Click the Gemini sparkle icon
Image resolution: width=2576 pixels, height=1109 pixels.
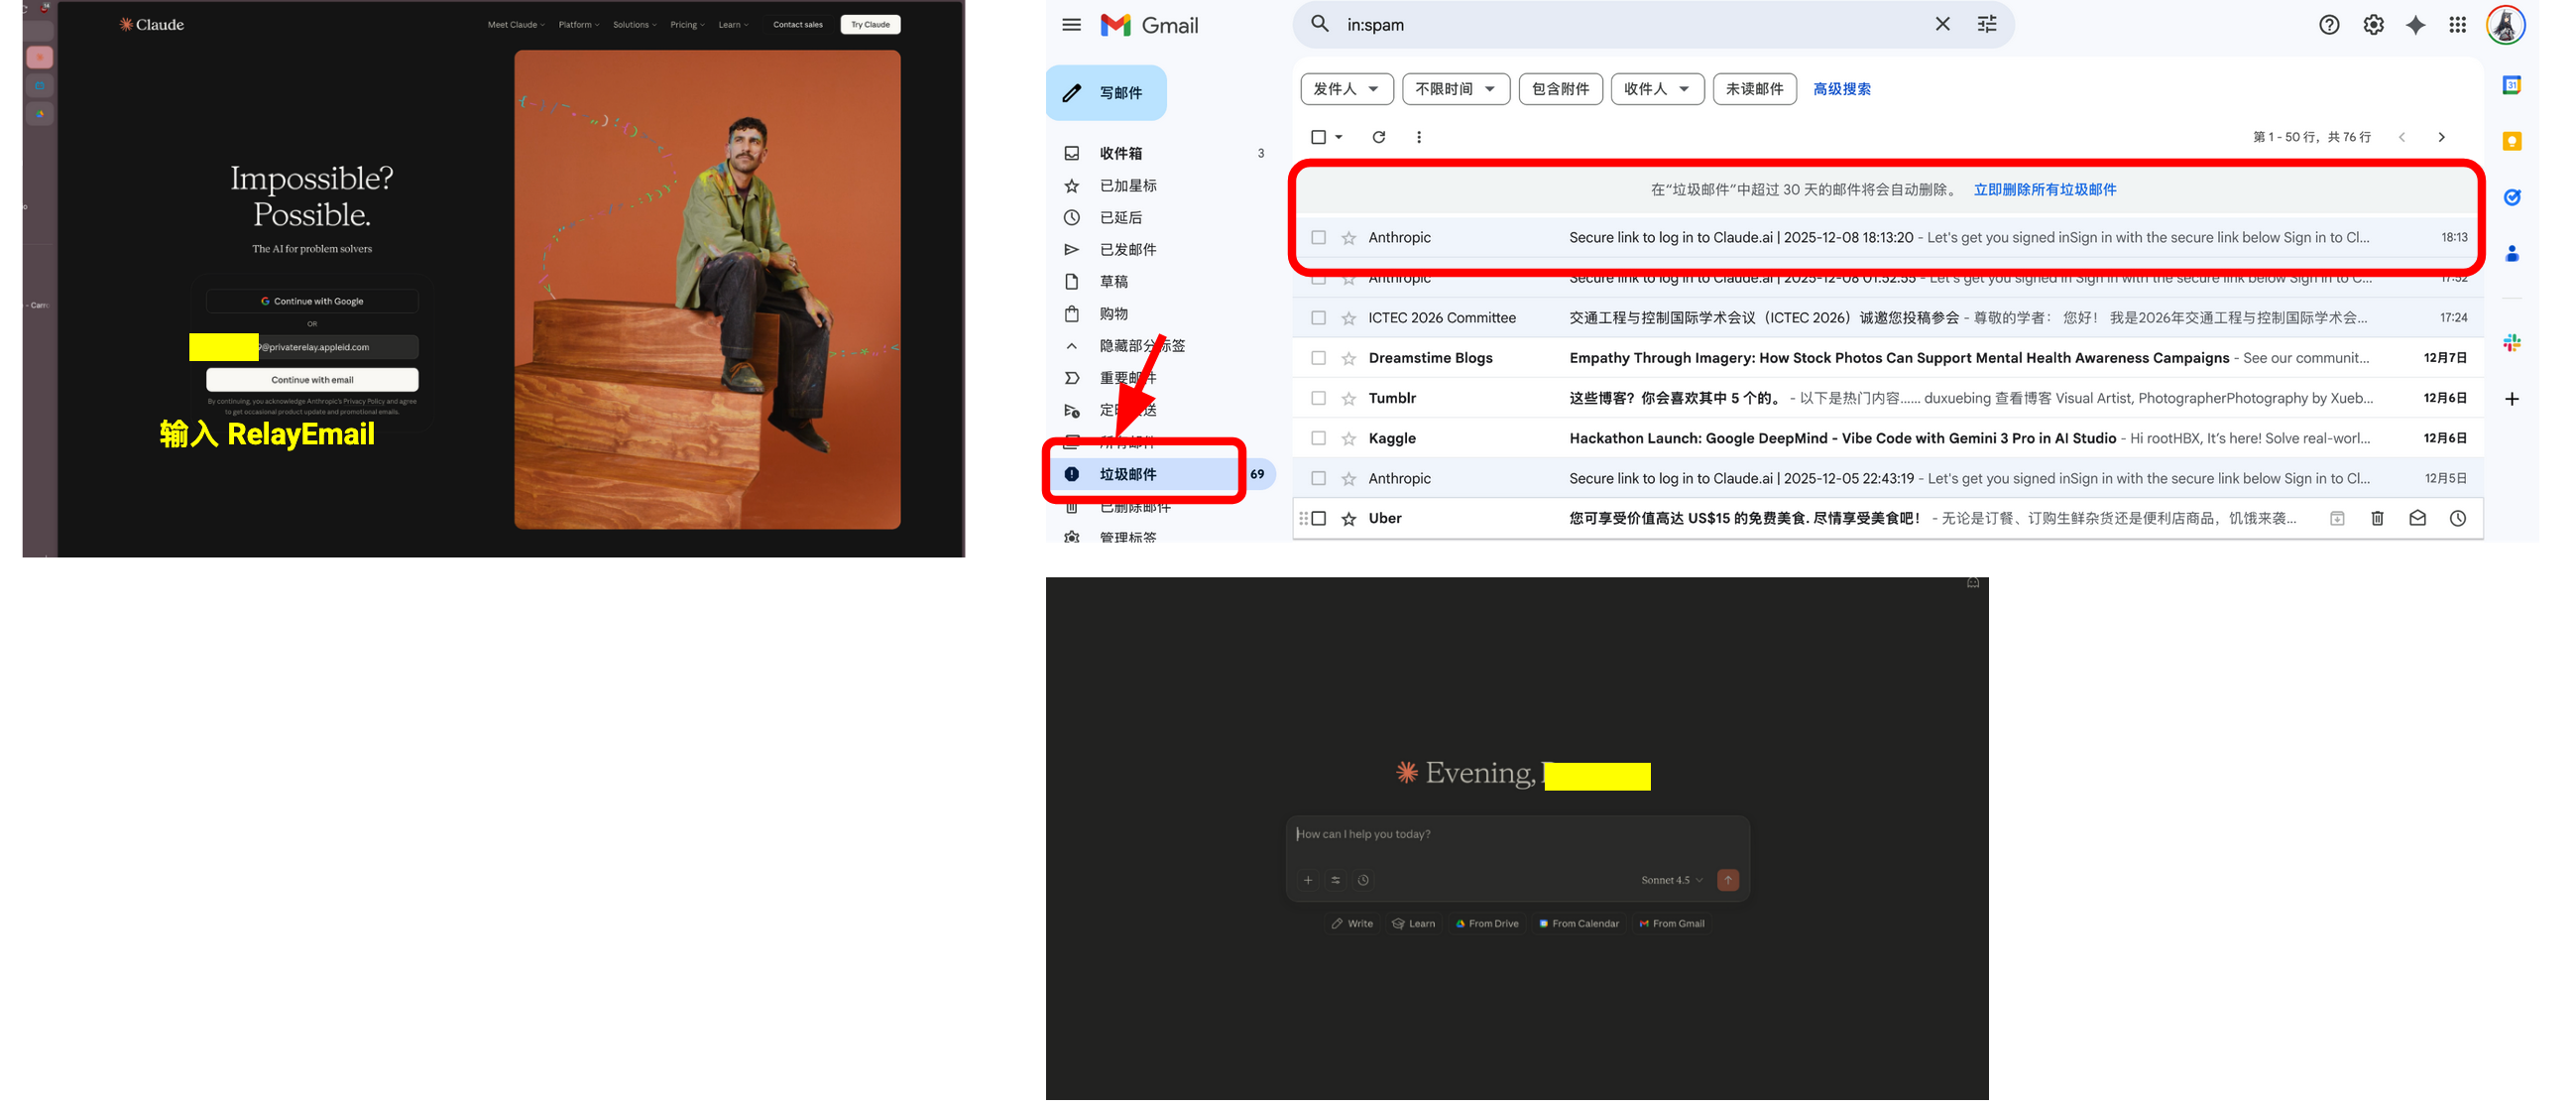[x=2415, y=25]
